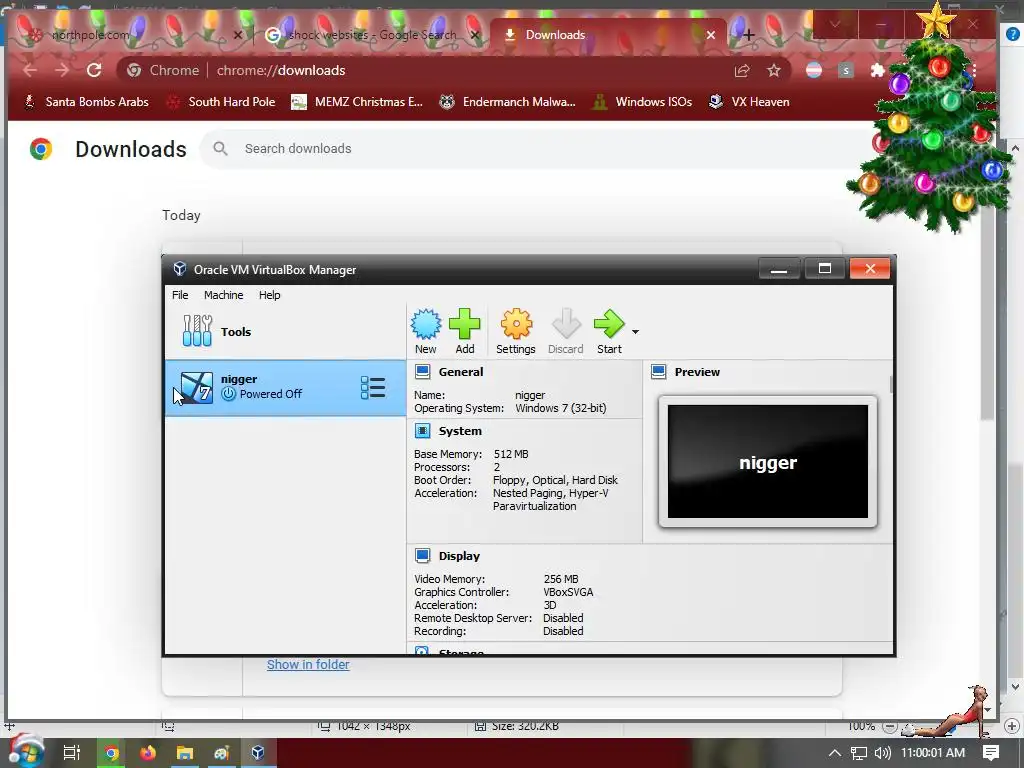Open the Windows ISOs bookmark

(643, 102)
